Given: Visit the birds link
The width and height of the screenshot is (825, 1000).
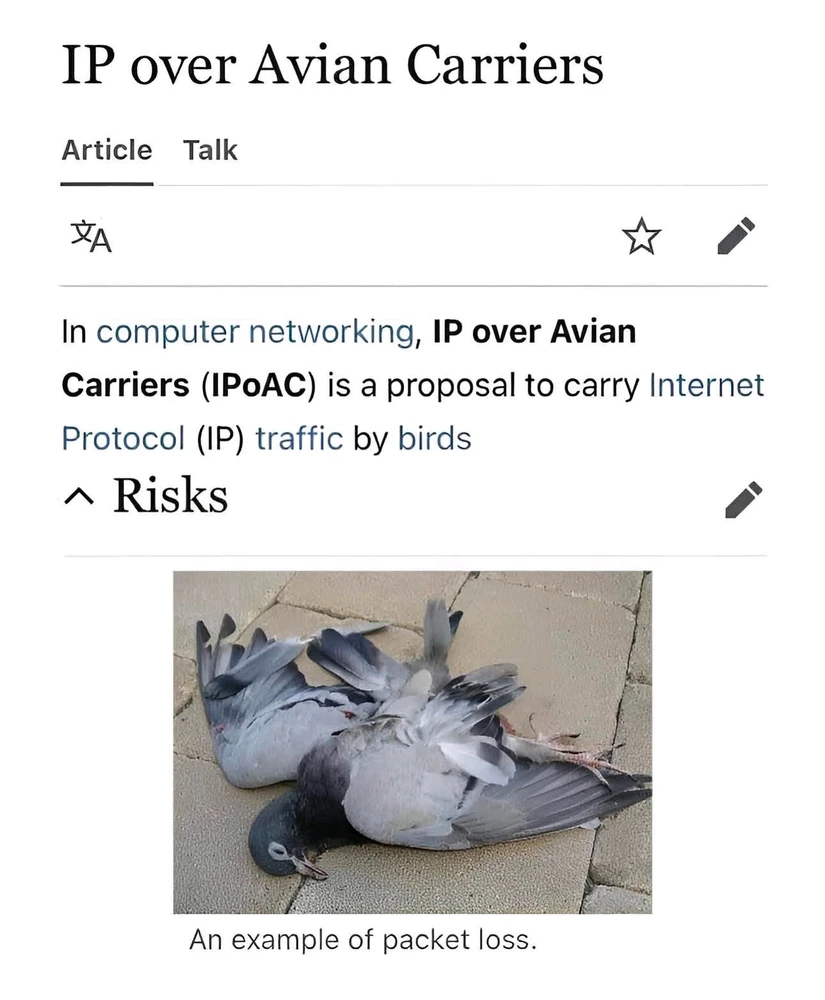Looking at the screenshot, I should [434, 439].
